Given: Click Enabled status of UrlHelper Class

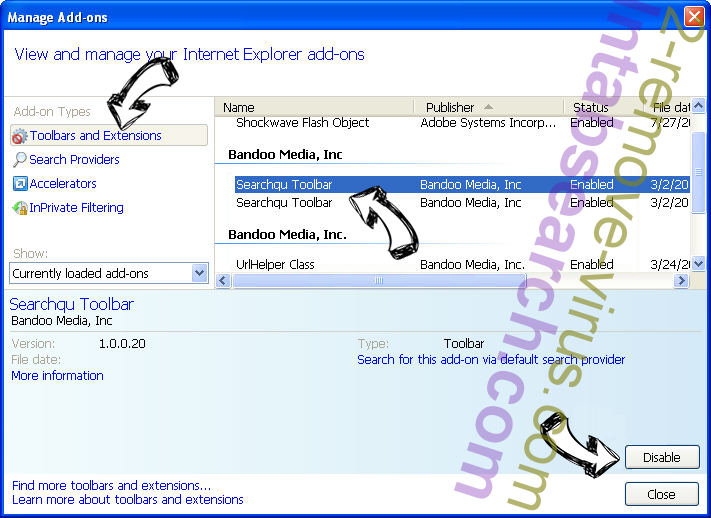Looking at the screenshot, I should pyautogui.click(x=592, y=264).
